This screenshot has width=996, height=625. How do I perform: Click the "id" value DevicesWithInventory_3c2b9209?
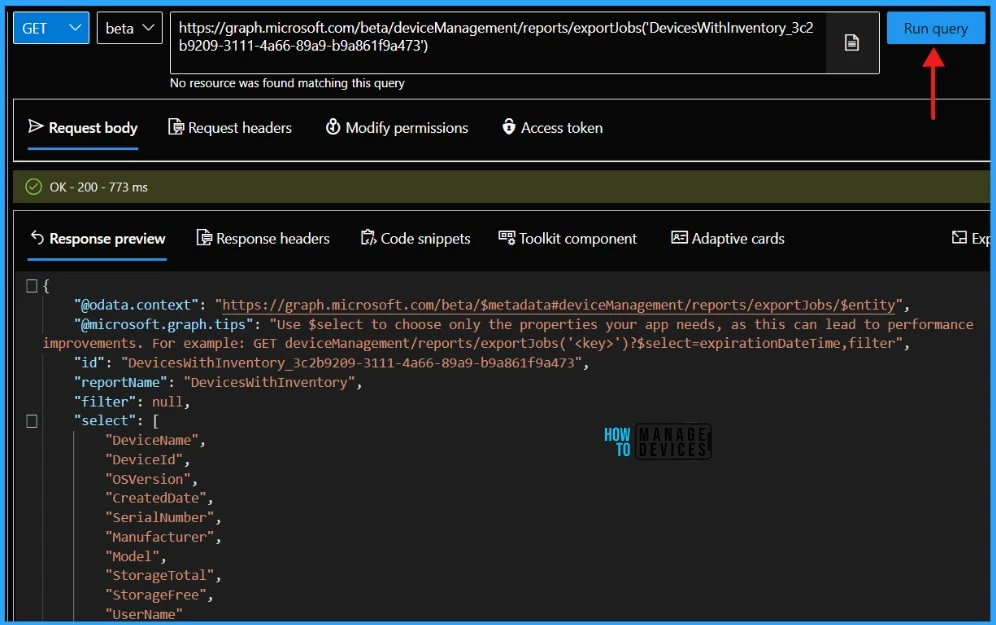click(x=352, y=363)
